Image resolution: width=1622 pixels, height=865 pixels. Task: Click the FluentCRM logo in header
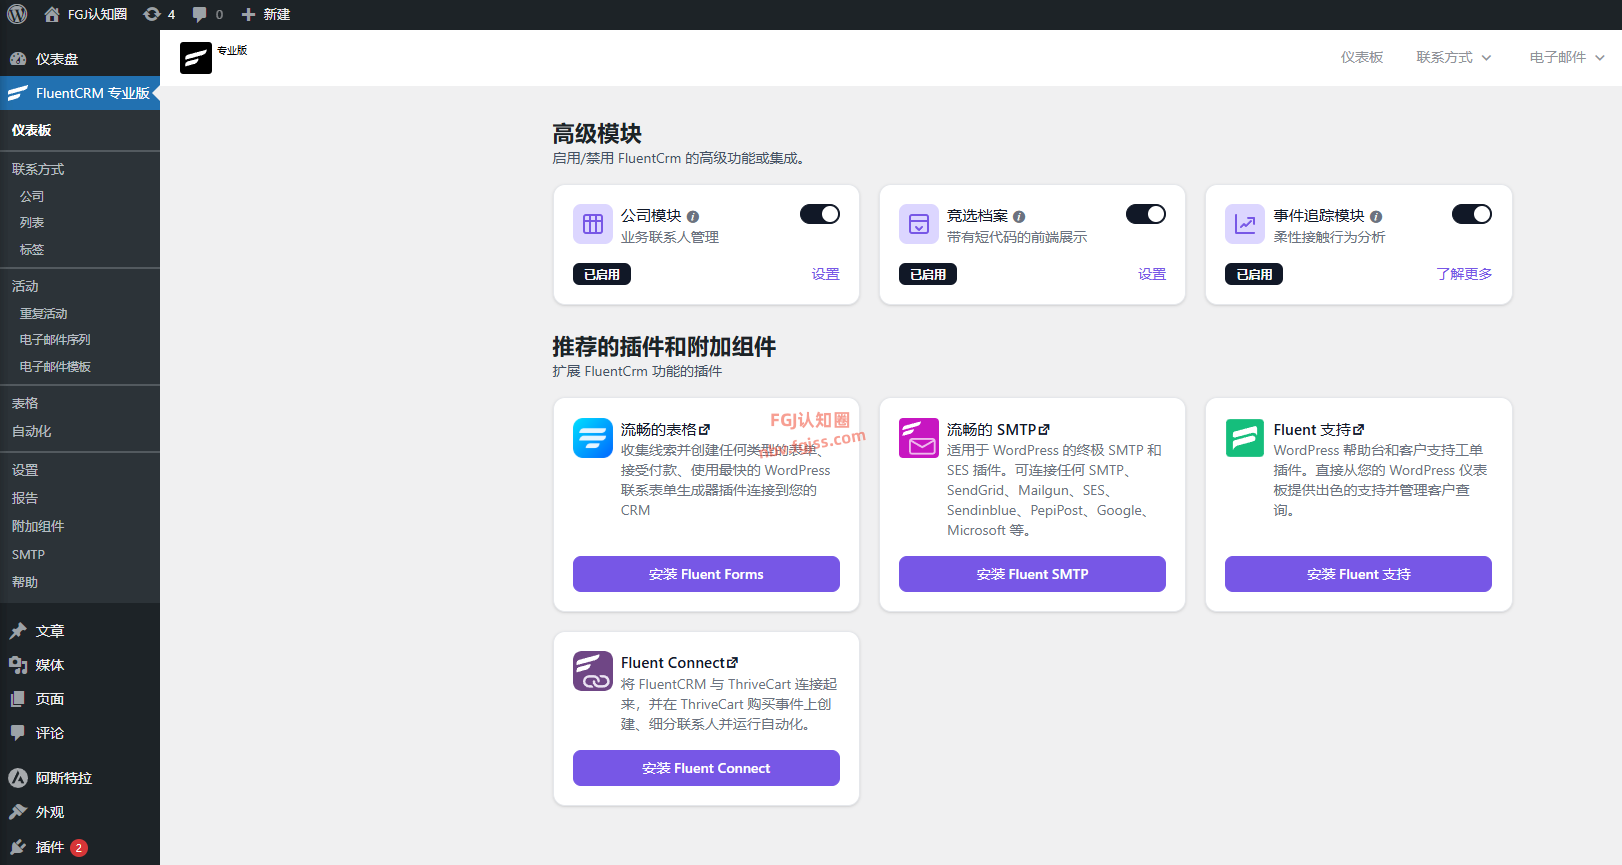pos(196,58)
